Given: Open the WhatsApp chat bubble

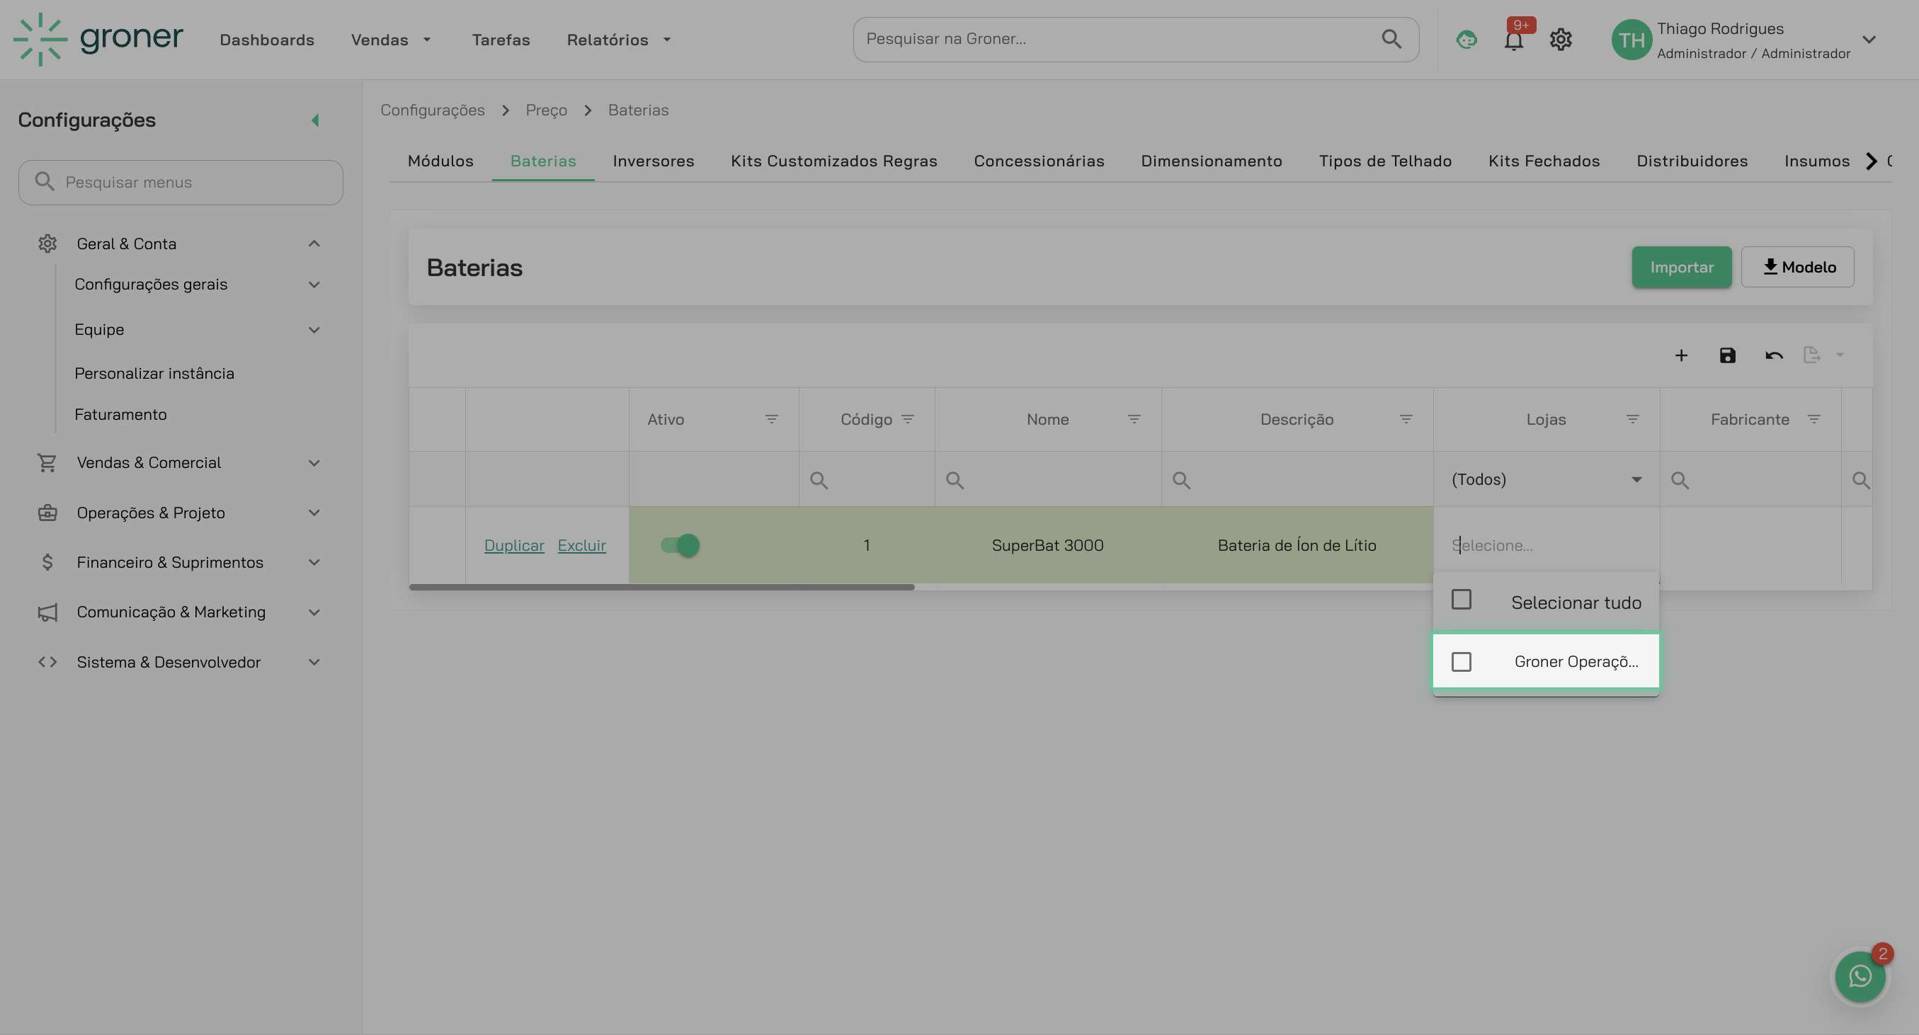Looking at the screenshot, I should click(x=1859, y=977).
